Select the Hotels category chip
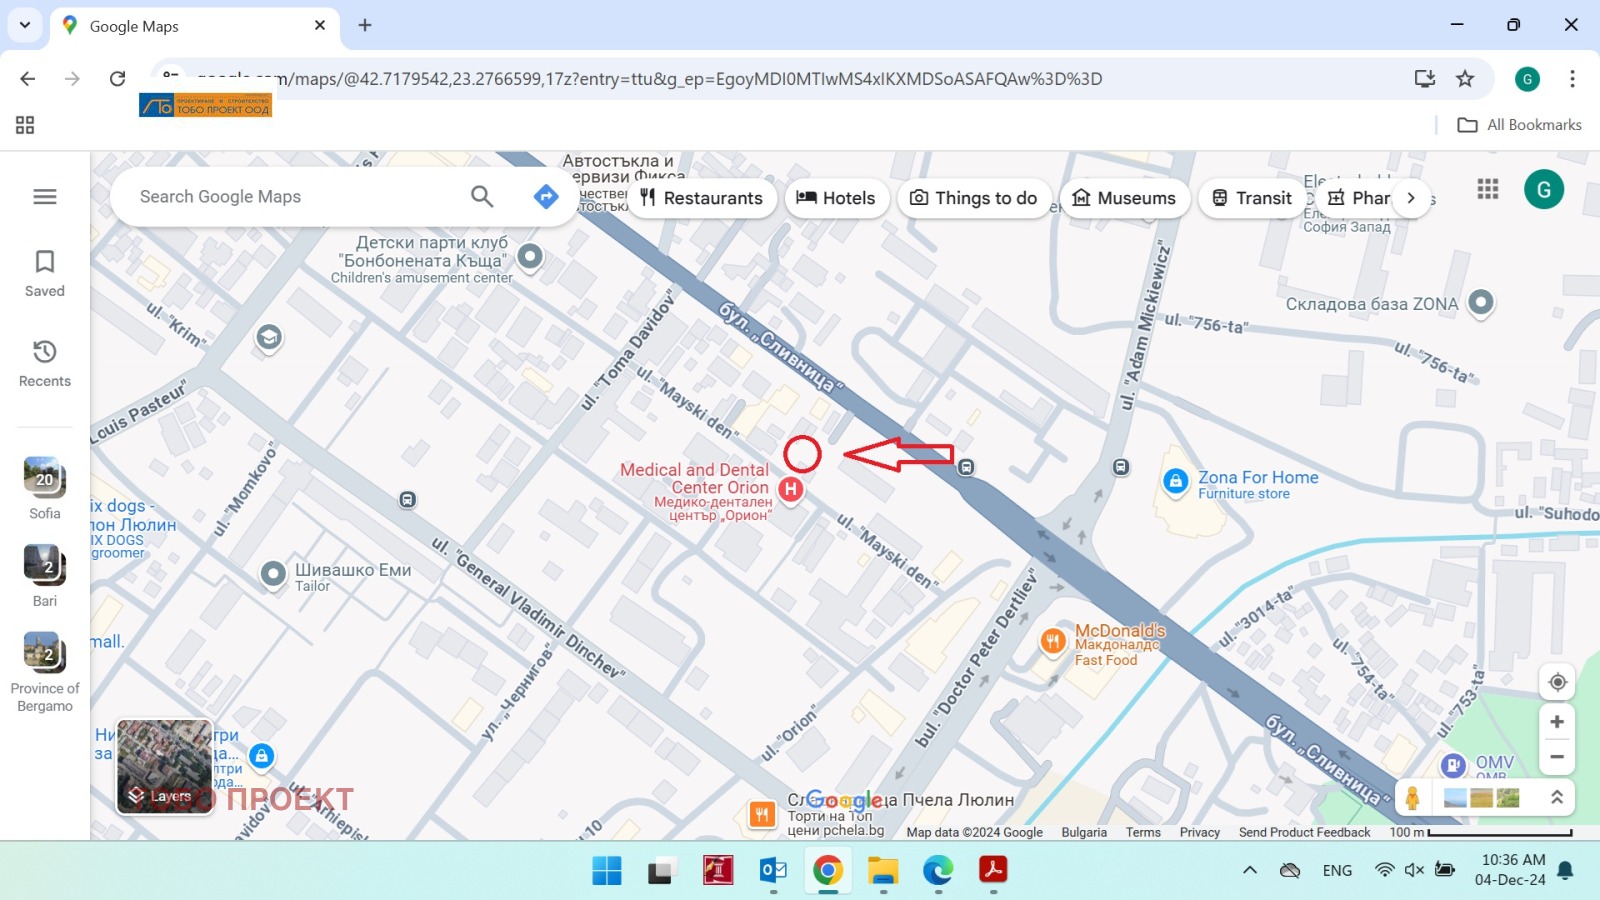 tap(836, 198)
